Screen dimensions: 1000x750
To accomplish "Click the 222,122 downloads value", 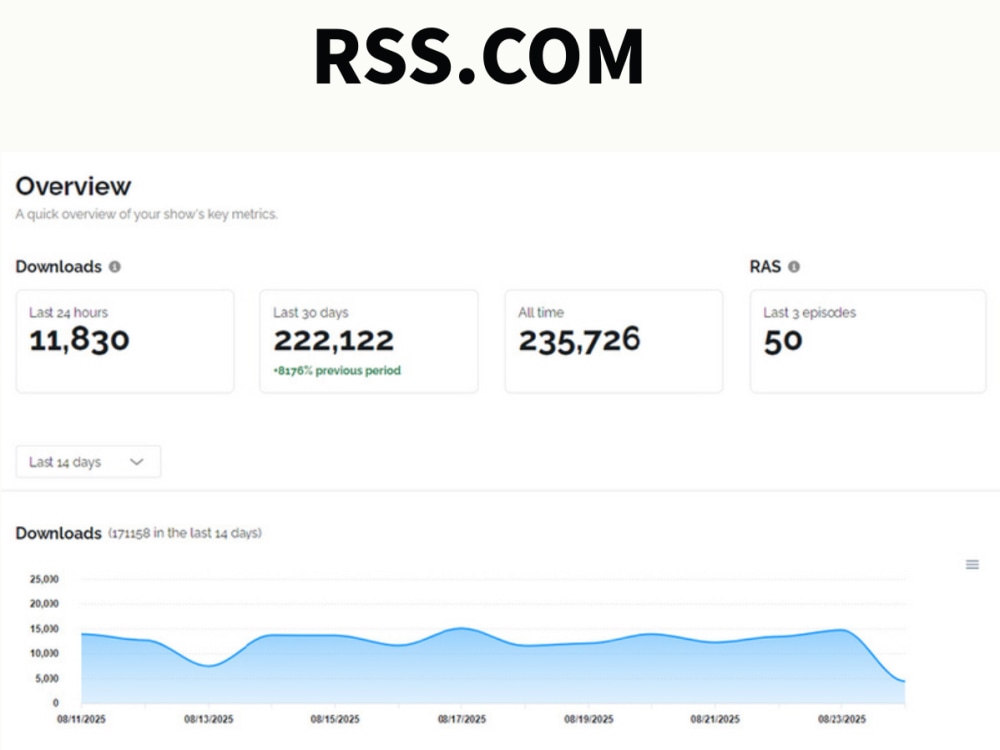I will tap(334, 341).
